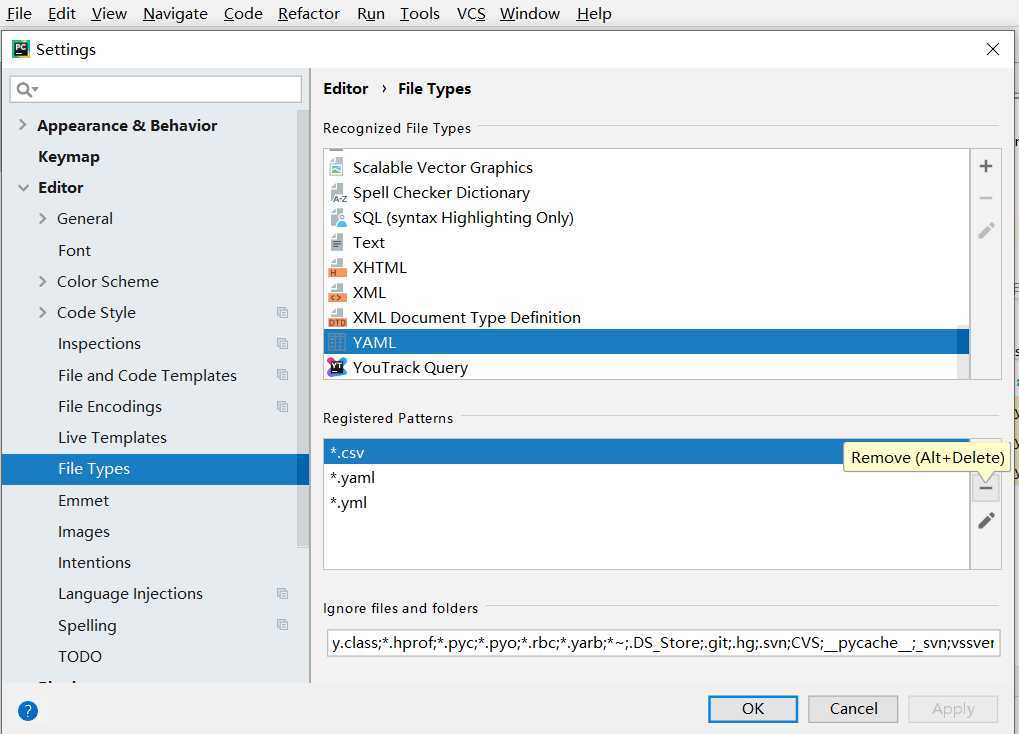The height and width of the screenshot is (734, 1019).
Task: Click the settings search field
Action: (156, 90)
